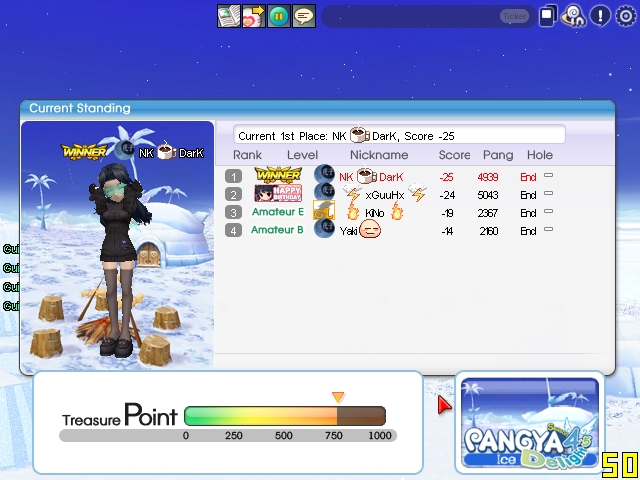640x480 pixels.
Task: Click the Amateur B level text
Action: (x=277, y=230)
